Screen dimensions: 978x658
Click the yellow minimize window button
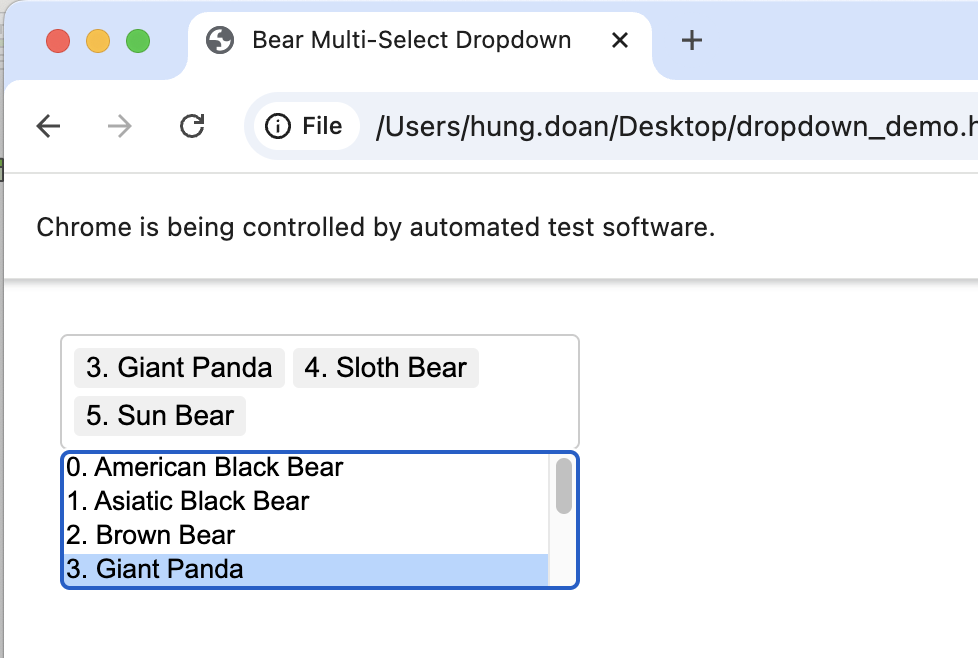point(98,41)
